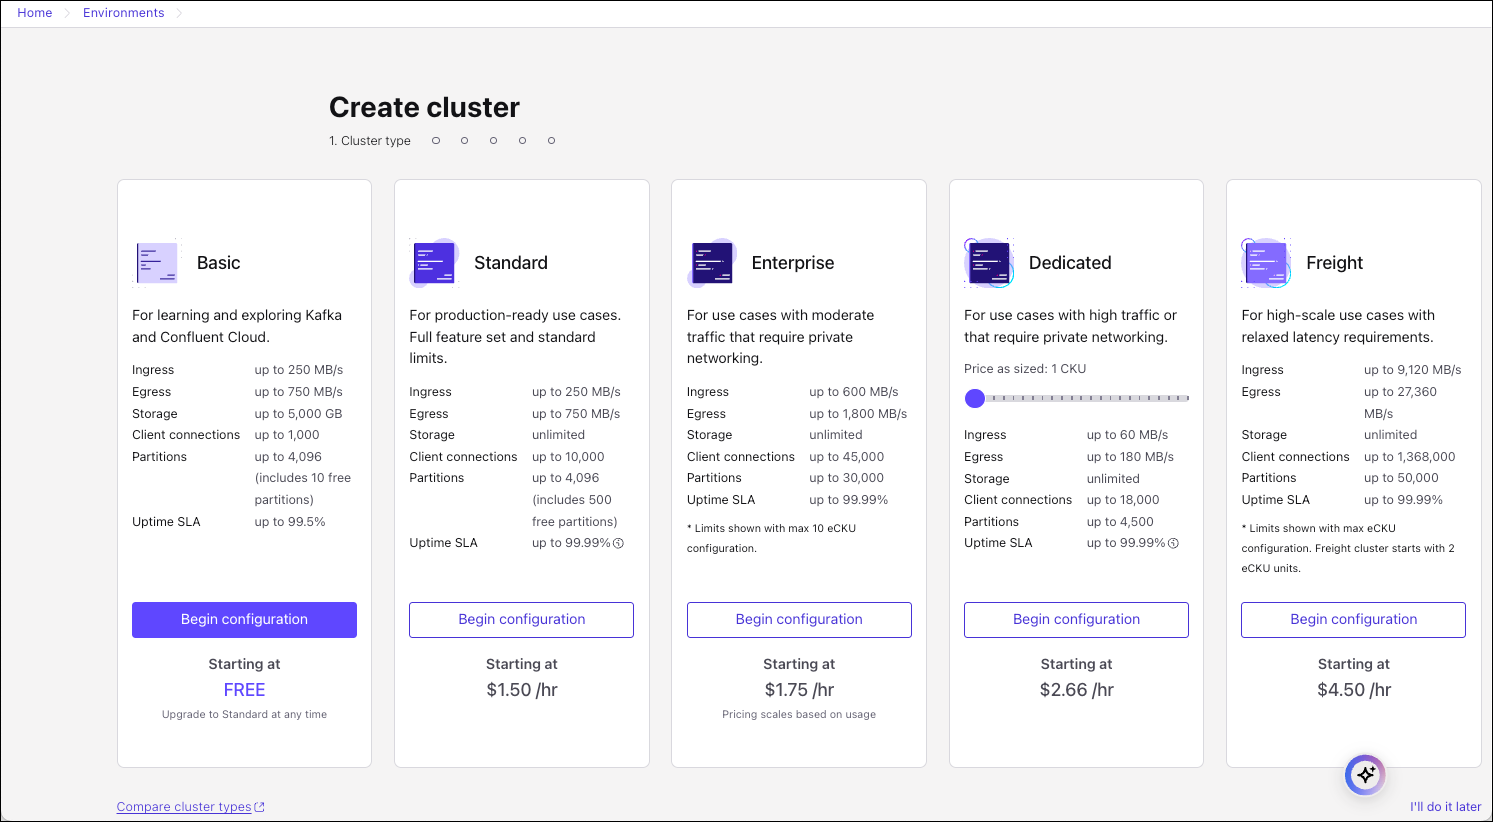This screenshot has height=822, width=1493.
Task: Click the Dedicated CKU slider handle
Action: coord(975,399)
